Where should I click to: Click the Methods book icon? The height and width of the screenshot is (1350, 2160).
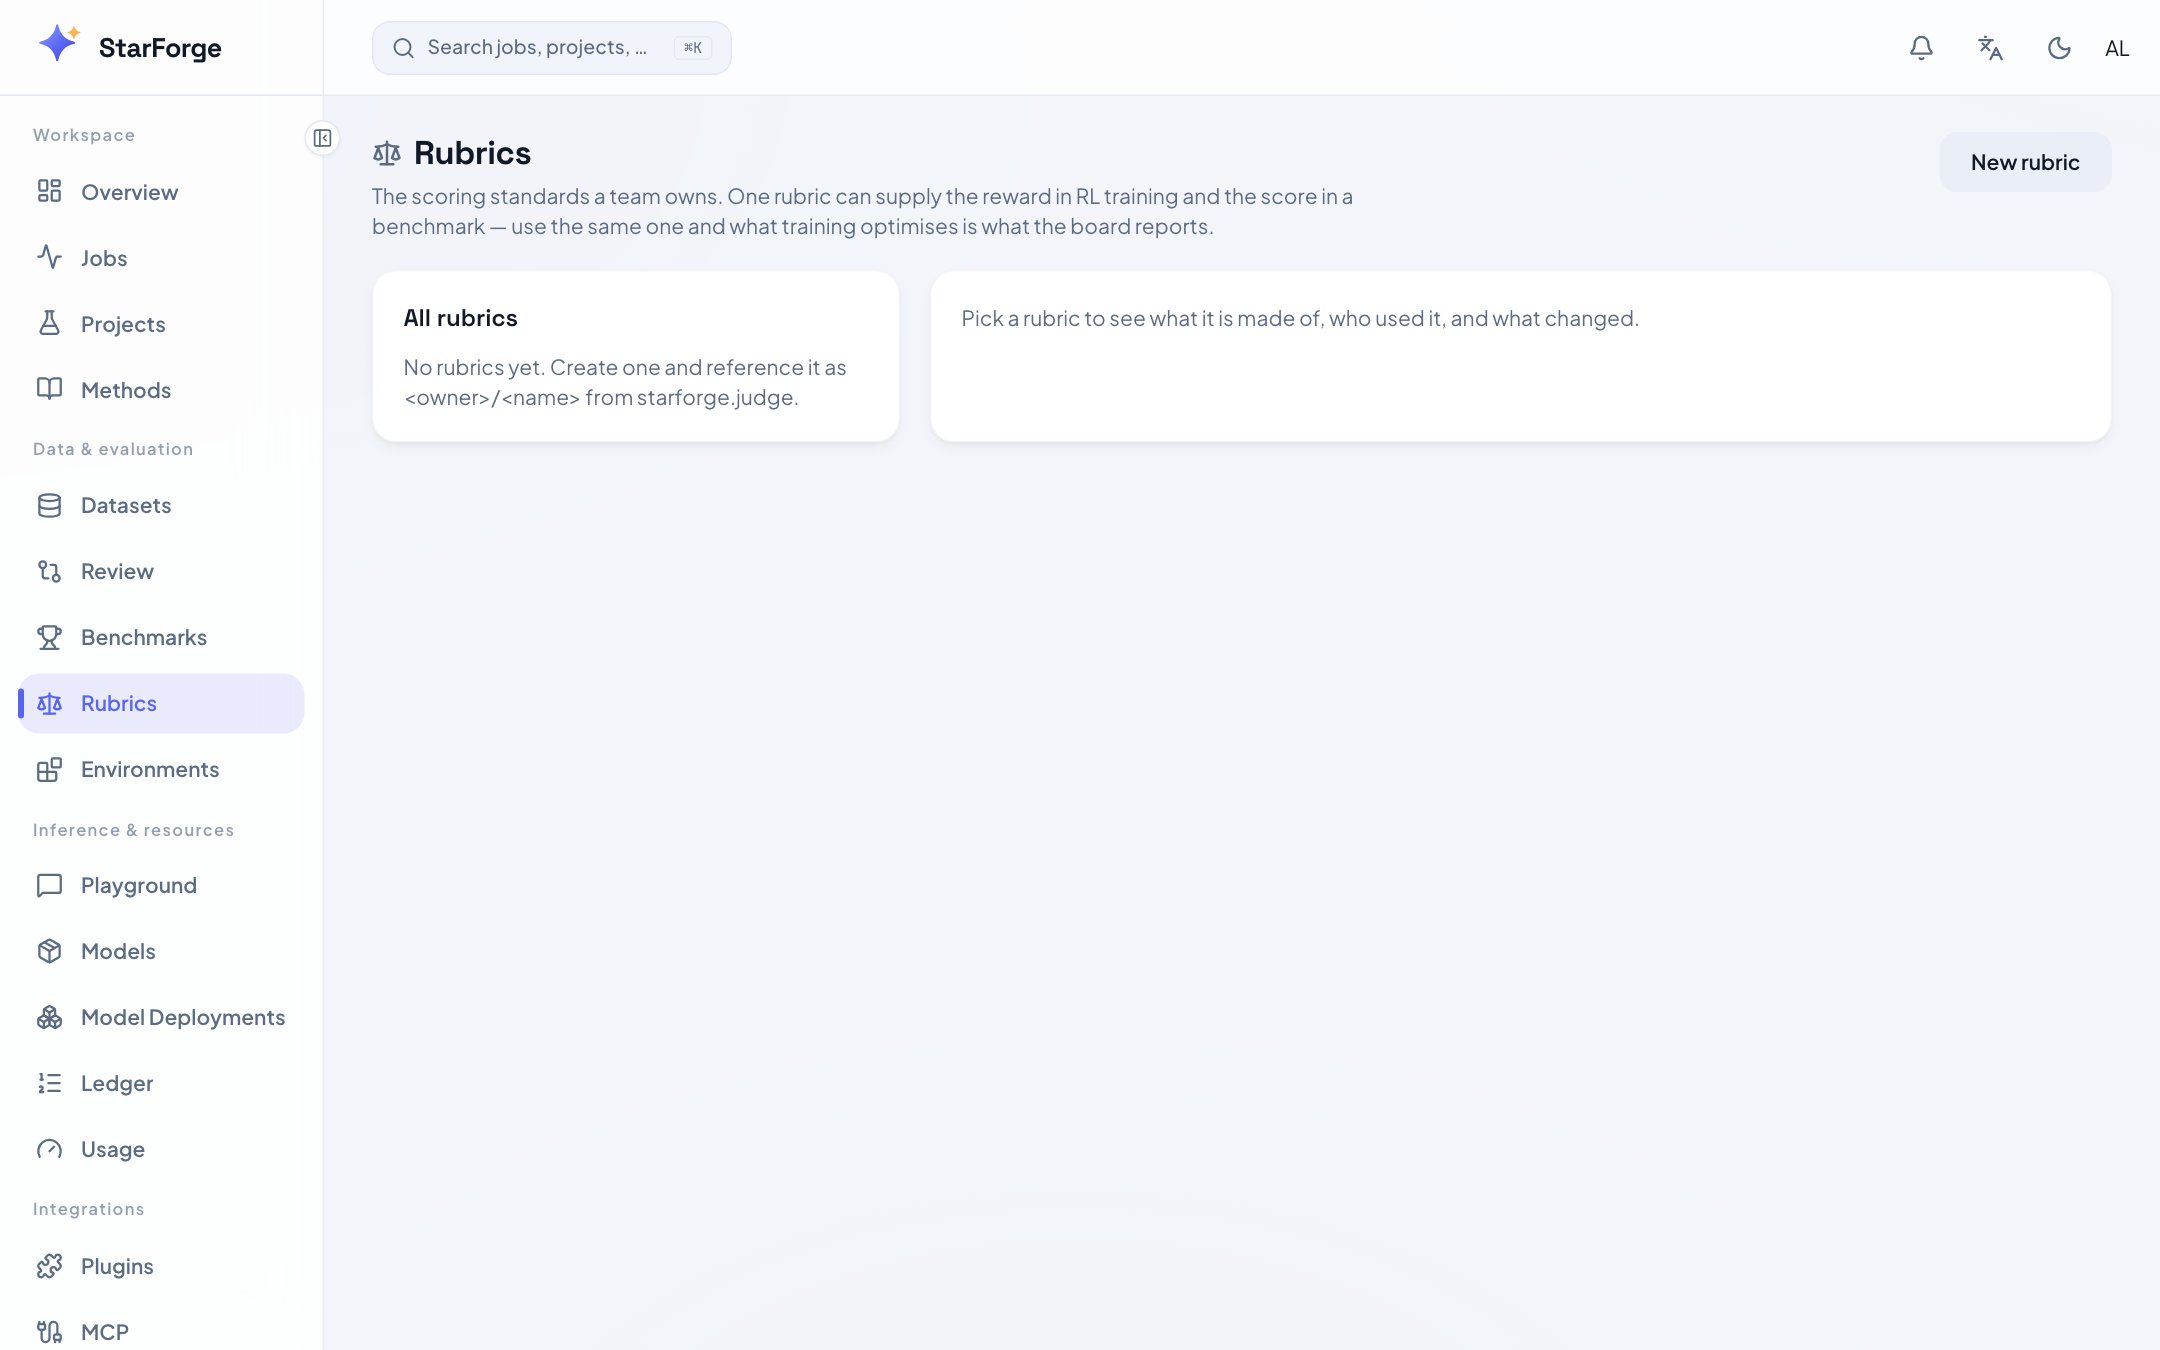coord(49,389)
